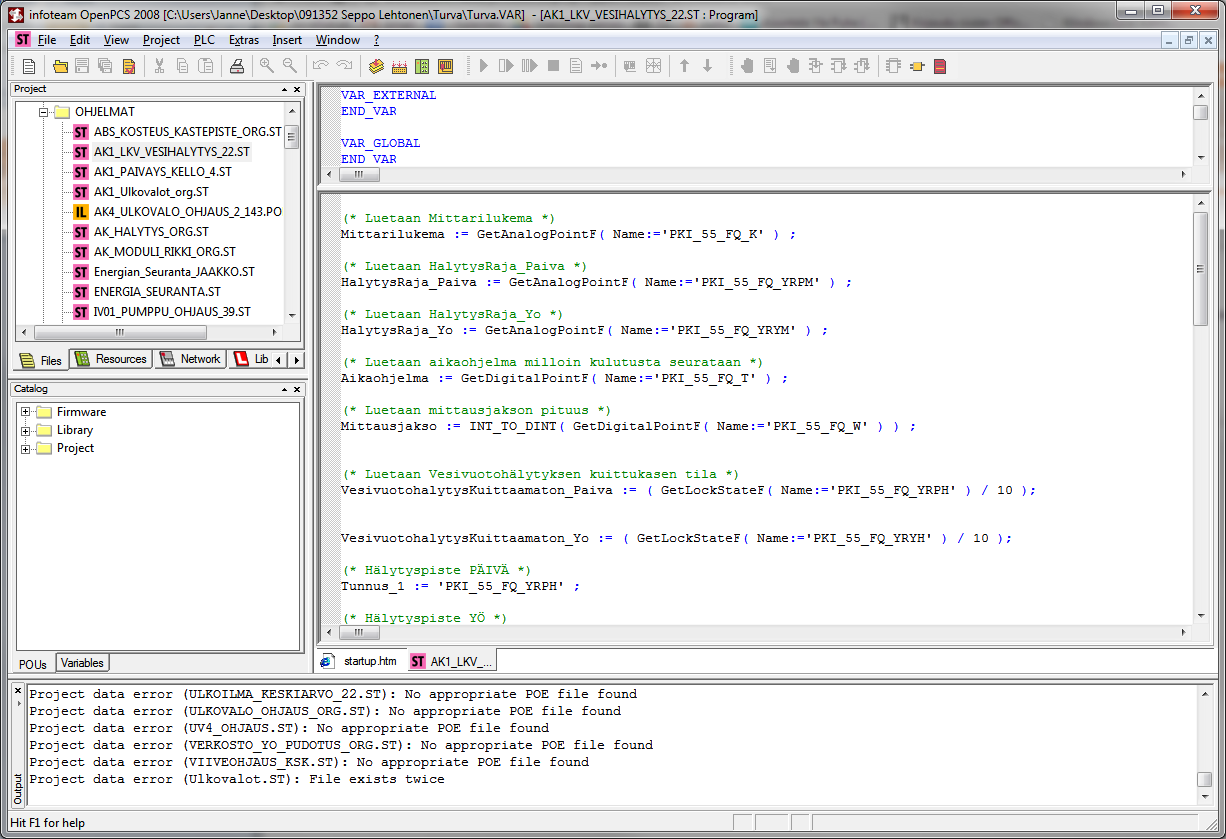Viewport: 1226px width, 839px height.
Task: Click 'File exists twice' Ulkovalot.ST error line
Action: tap(237, 779)
